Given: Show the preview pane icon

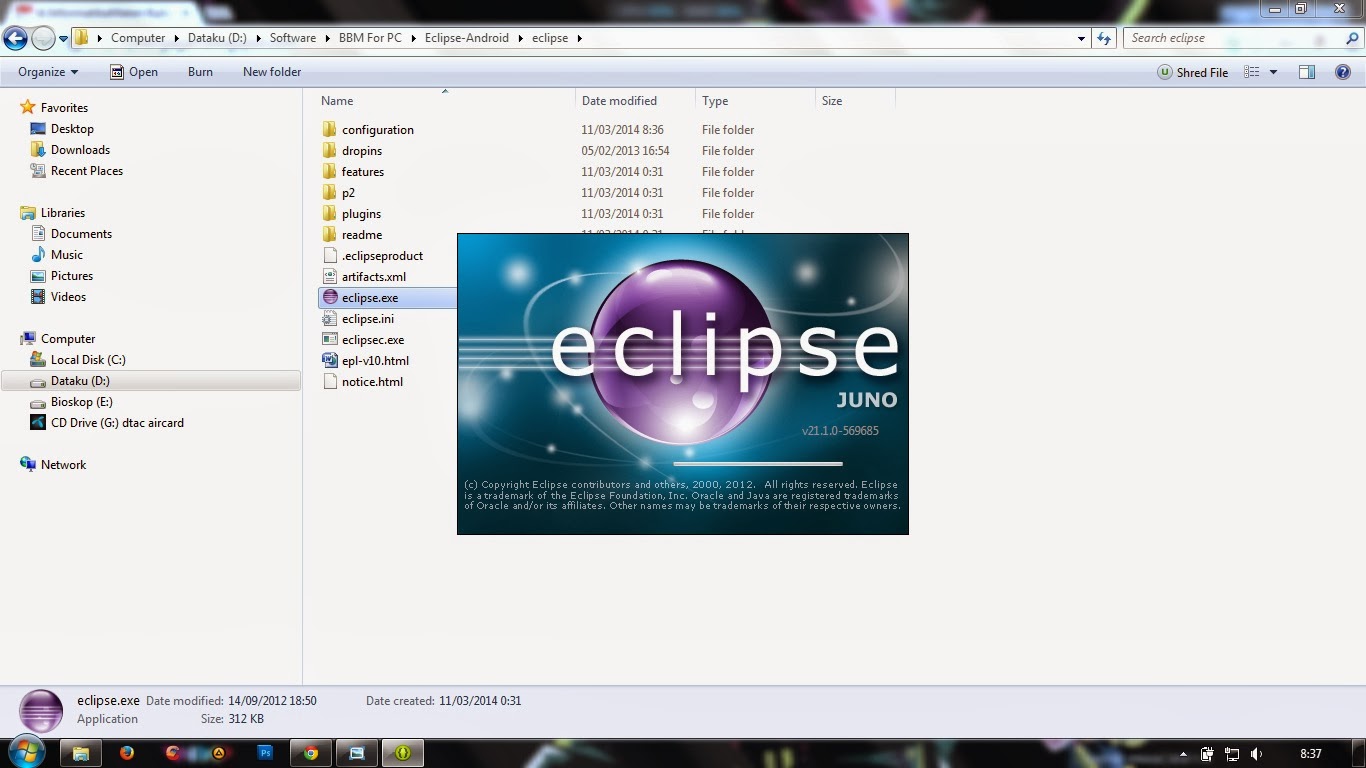Looking at the screenshot, I should click(x=1307, y=71).
